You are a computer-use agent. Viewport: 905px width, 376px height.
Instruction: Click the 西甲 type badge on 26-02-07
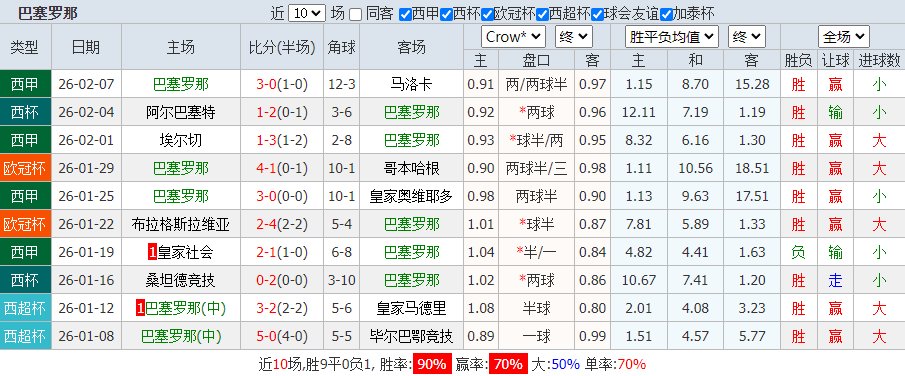[x=25, y=84]
